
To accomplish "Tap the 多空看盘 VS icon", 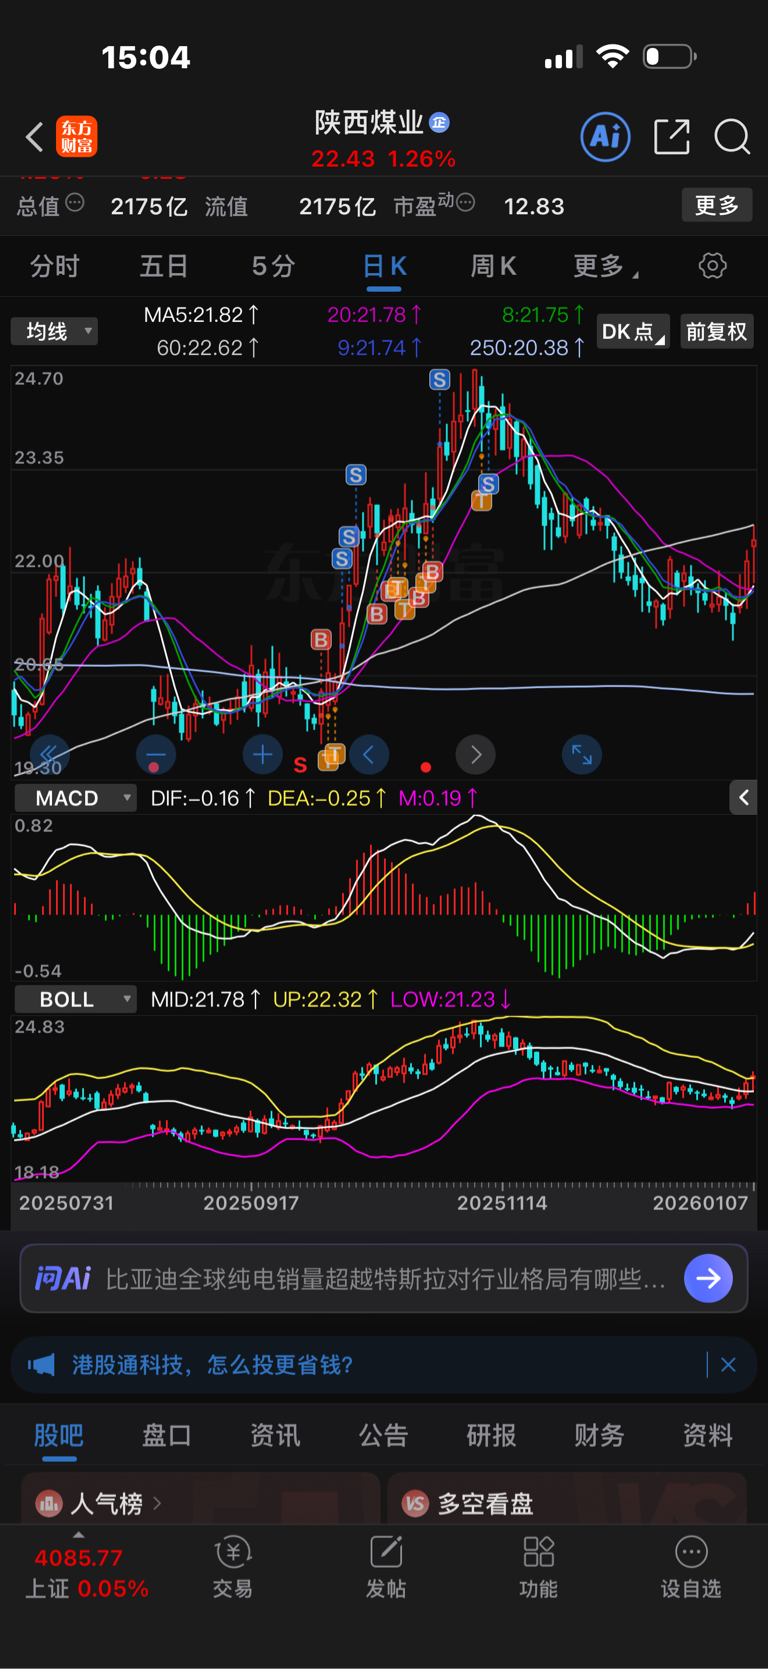I will 415,1503.
